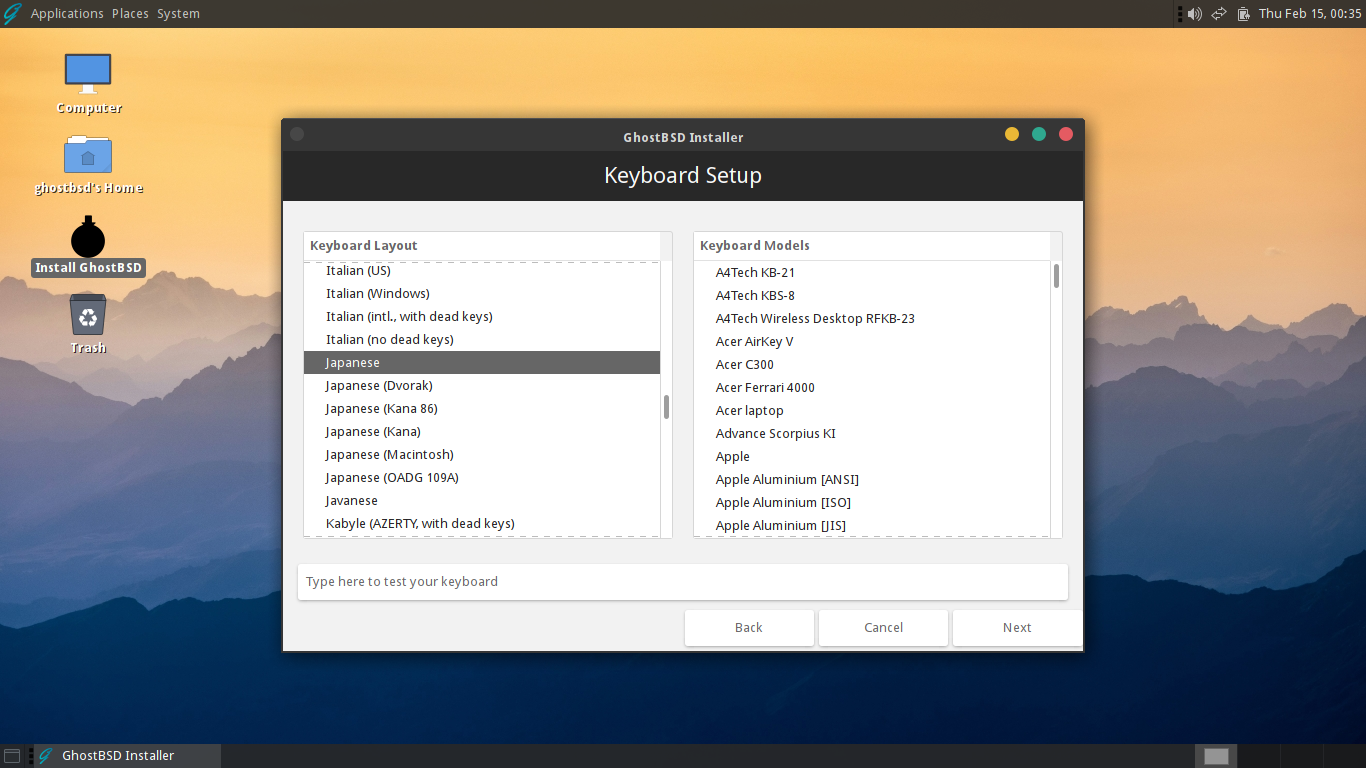1366x768 pixels.
Task: Select Japanese (OADG 109A) layout
Action: pos(482,478)
